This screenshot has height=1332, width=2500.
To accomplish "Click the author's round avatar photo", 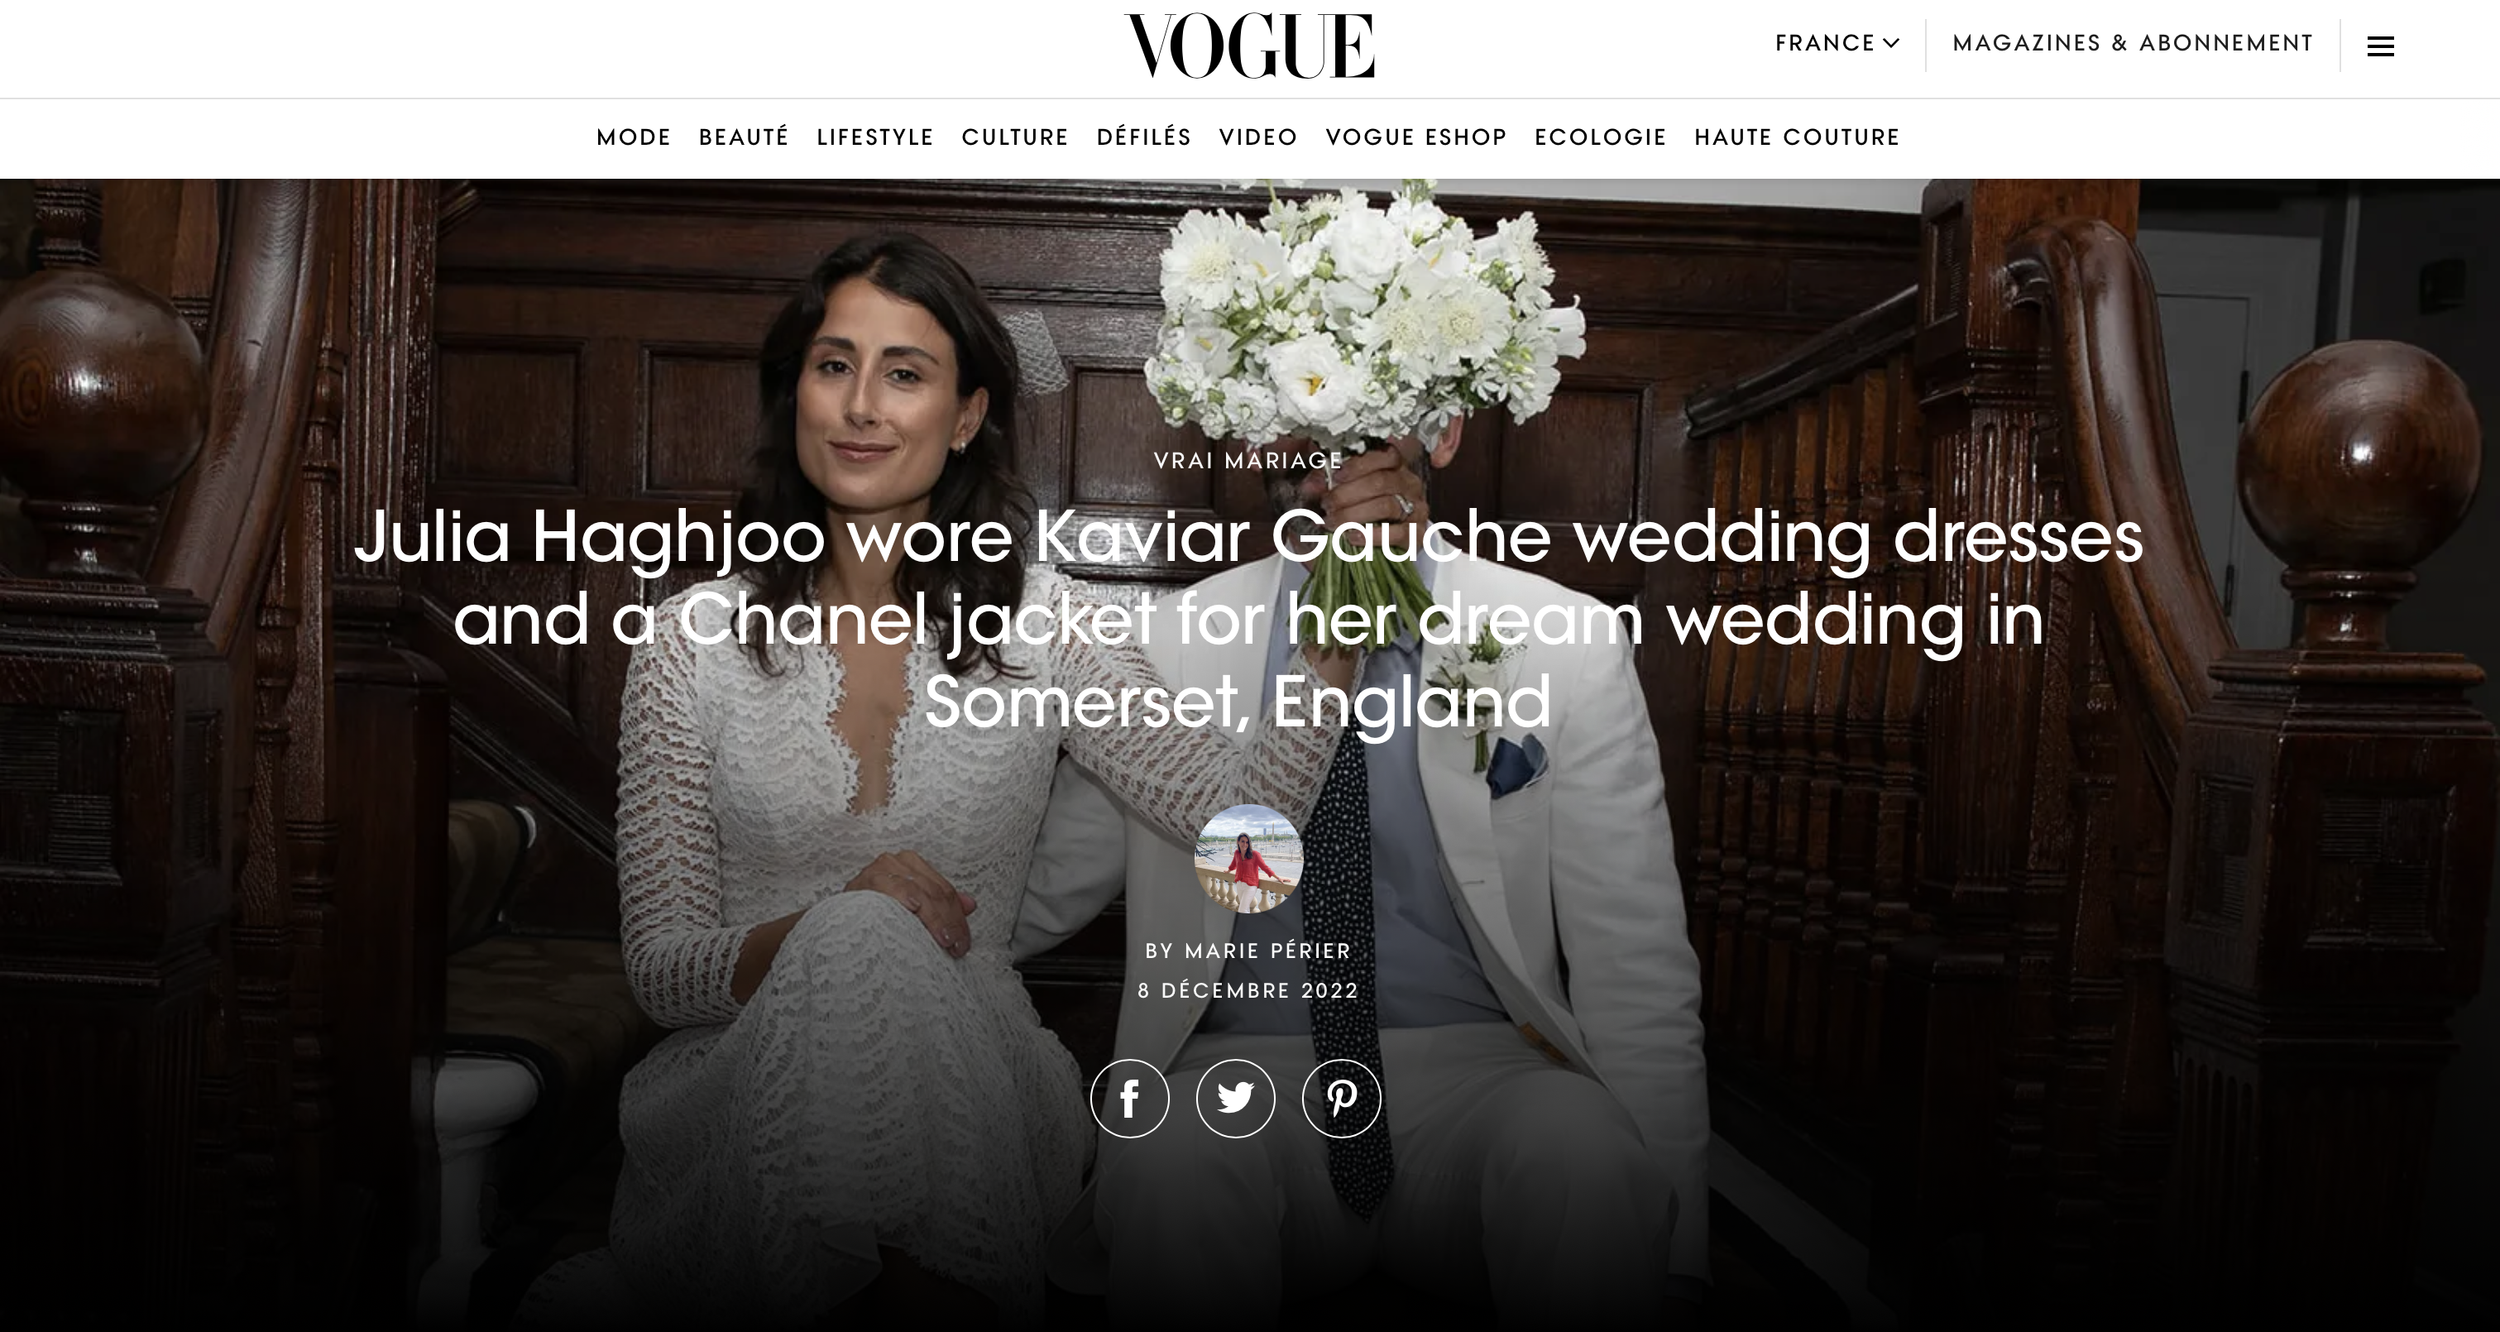I will tap(1249, 859).
